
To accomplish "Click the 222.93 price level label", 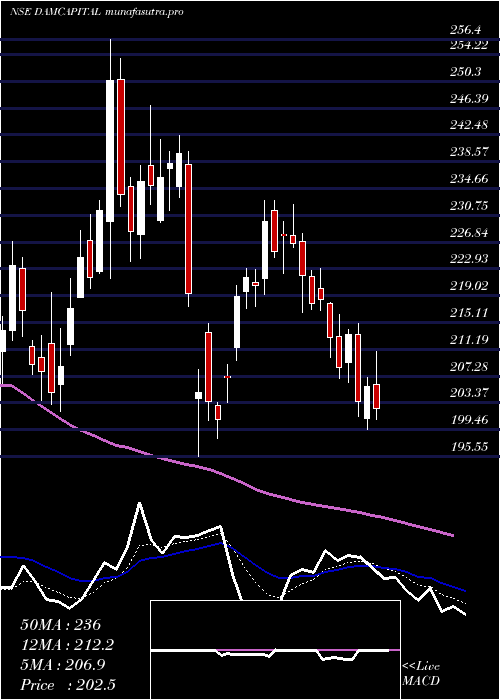I will (469, 259).
